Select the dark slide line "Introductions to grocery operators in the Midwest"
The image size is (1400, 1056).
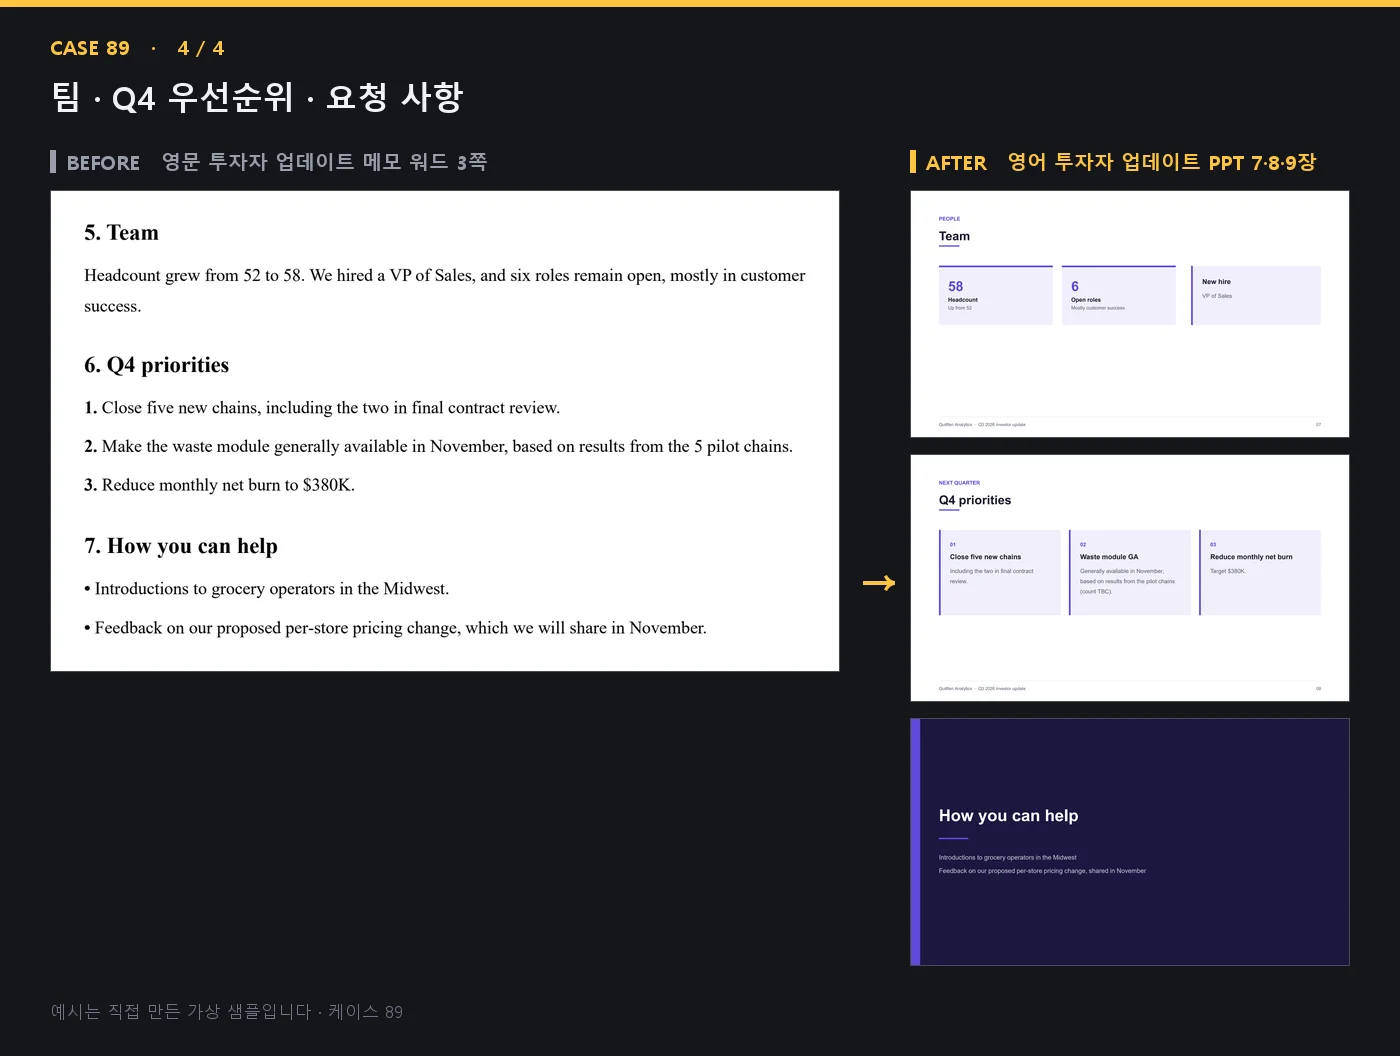1007,858
